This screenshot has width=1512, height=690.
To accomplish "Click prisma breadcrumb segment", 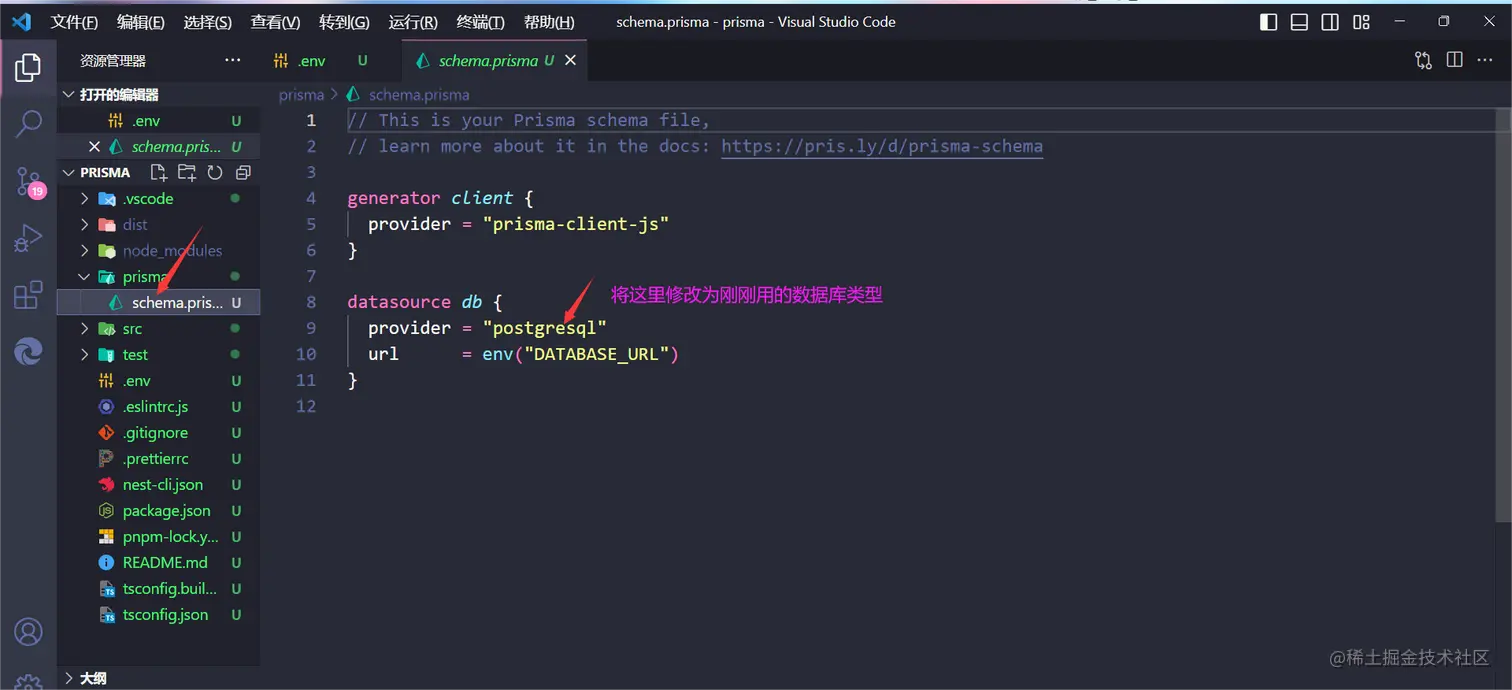I will pos(301,95).
